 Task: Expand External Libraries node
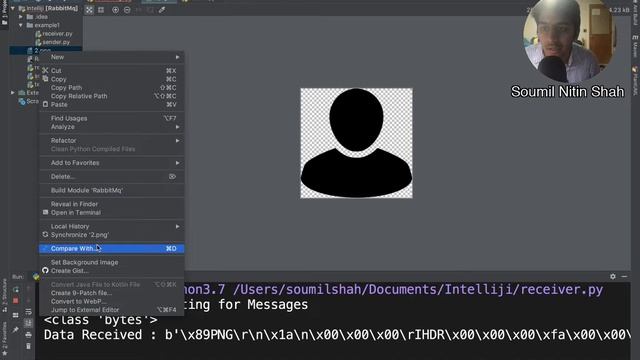click(13, 93)
